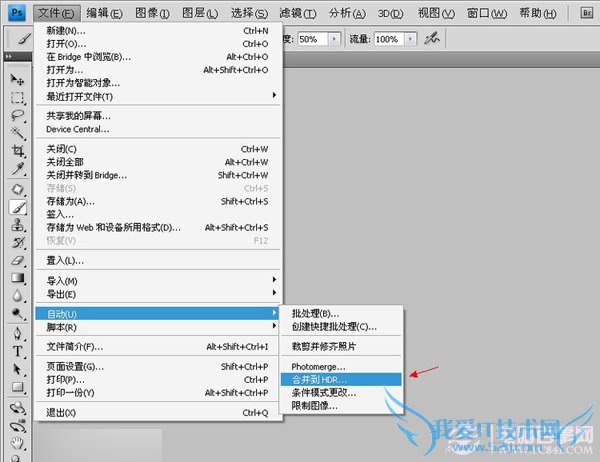Select the Brush tool in toolbox
This screenshot has height=462, width=600.
(17, 207)
